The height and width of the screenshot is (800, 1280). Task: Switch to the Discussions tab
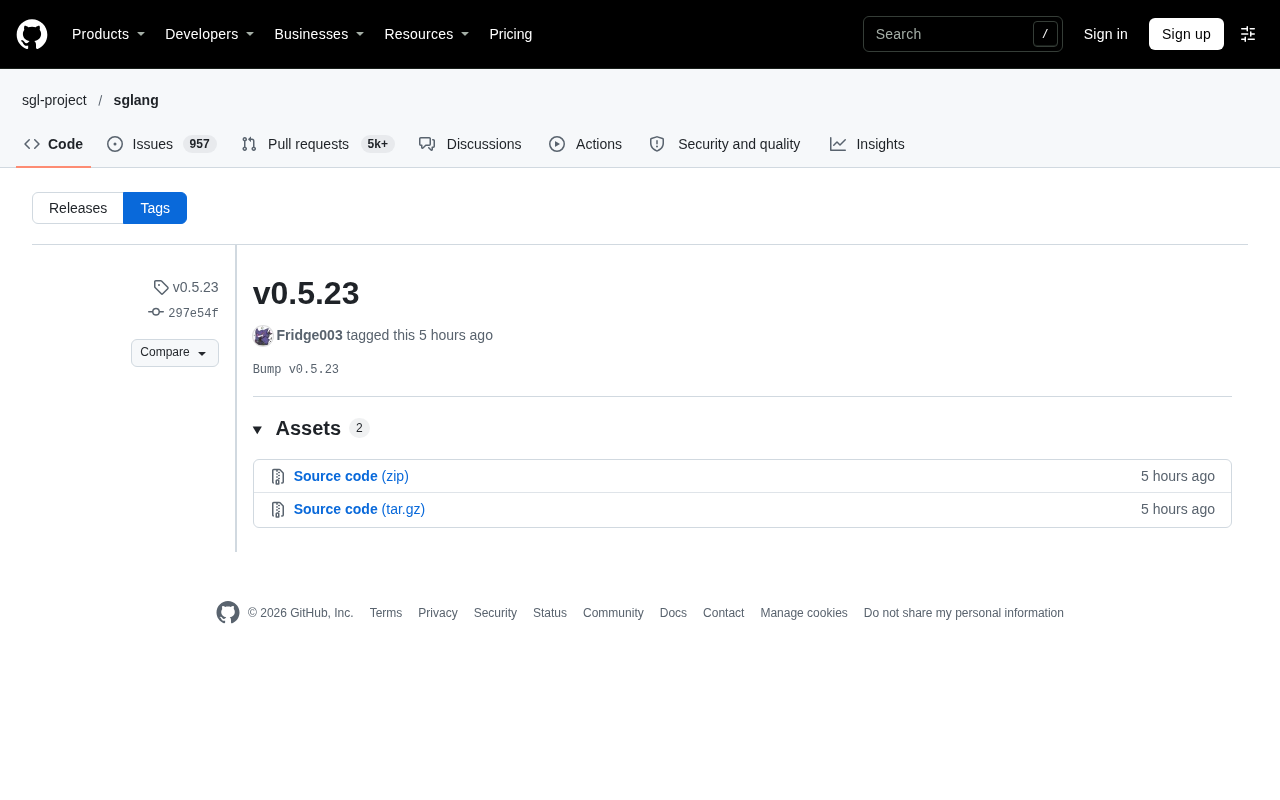click(470, 144)
